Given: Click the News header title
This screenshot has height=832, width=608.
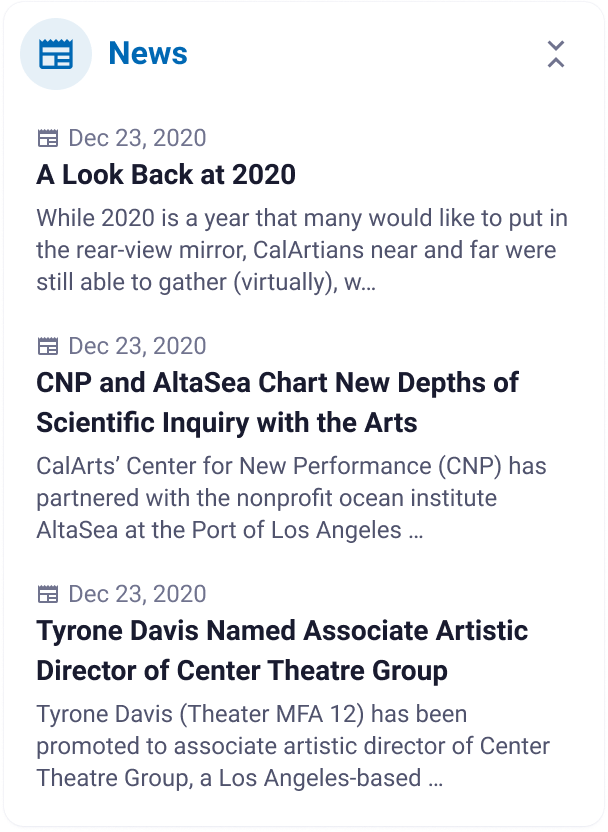Looking at the screenshot, I should point(148,54).
